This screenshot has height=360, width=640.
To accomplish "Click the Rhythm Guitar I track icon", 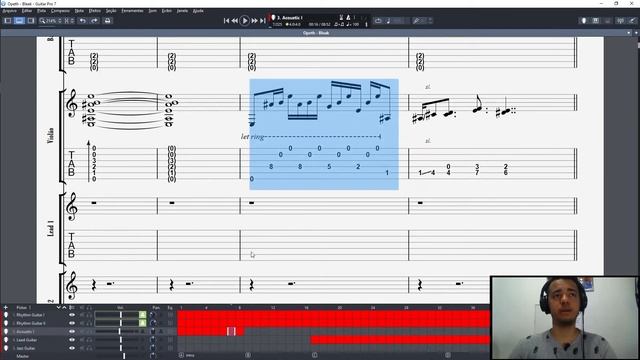I will click(x=6, y=315).
